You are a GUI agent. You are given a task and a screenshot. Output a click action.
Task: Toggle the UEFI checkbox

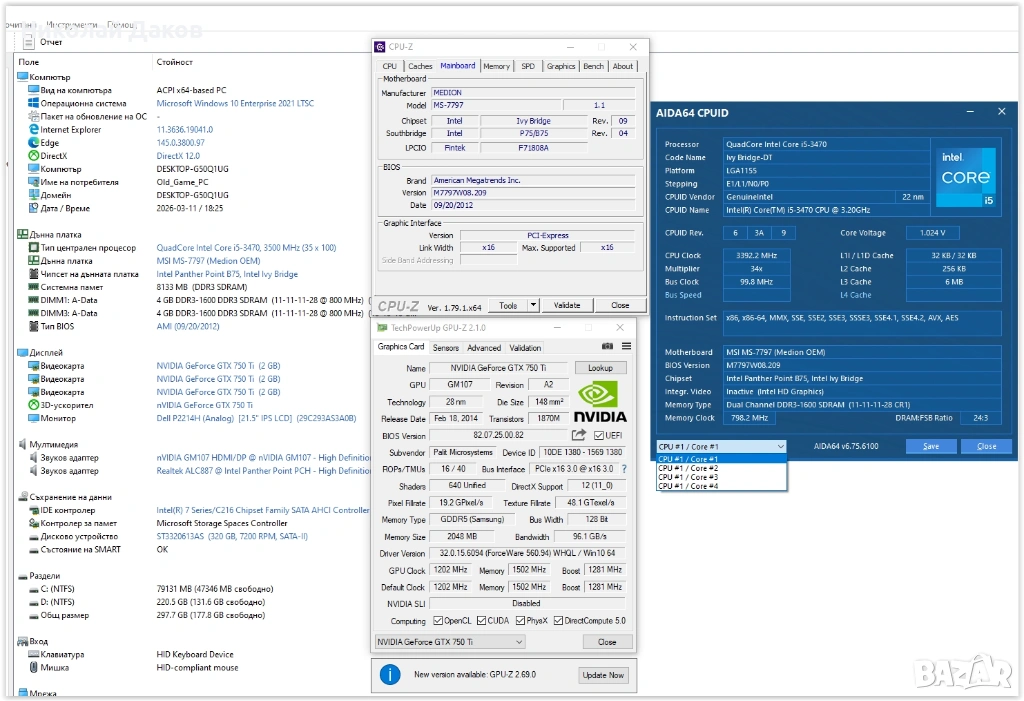coord(599,435)
